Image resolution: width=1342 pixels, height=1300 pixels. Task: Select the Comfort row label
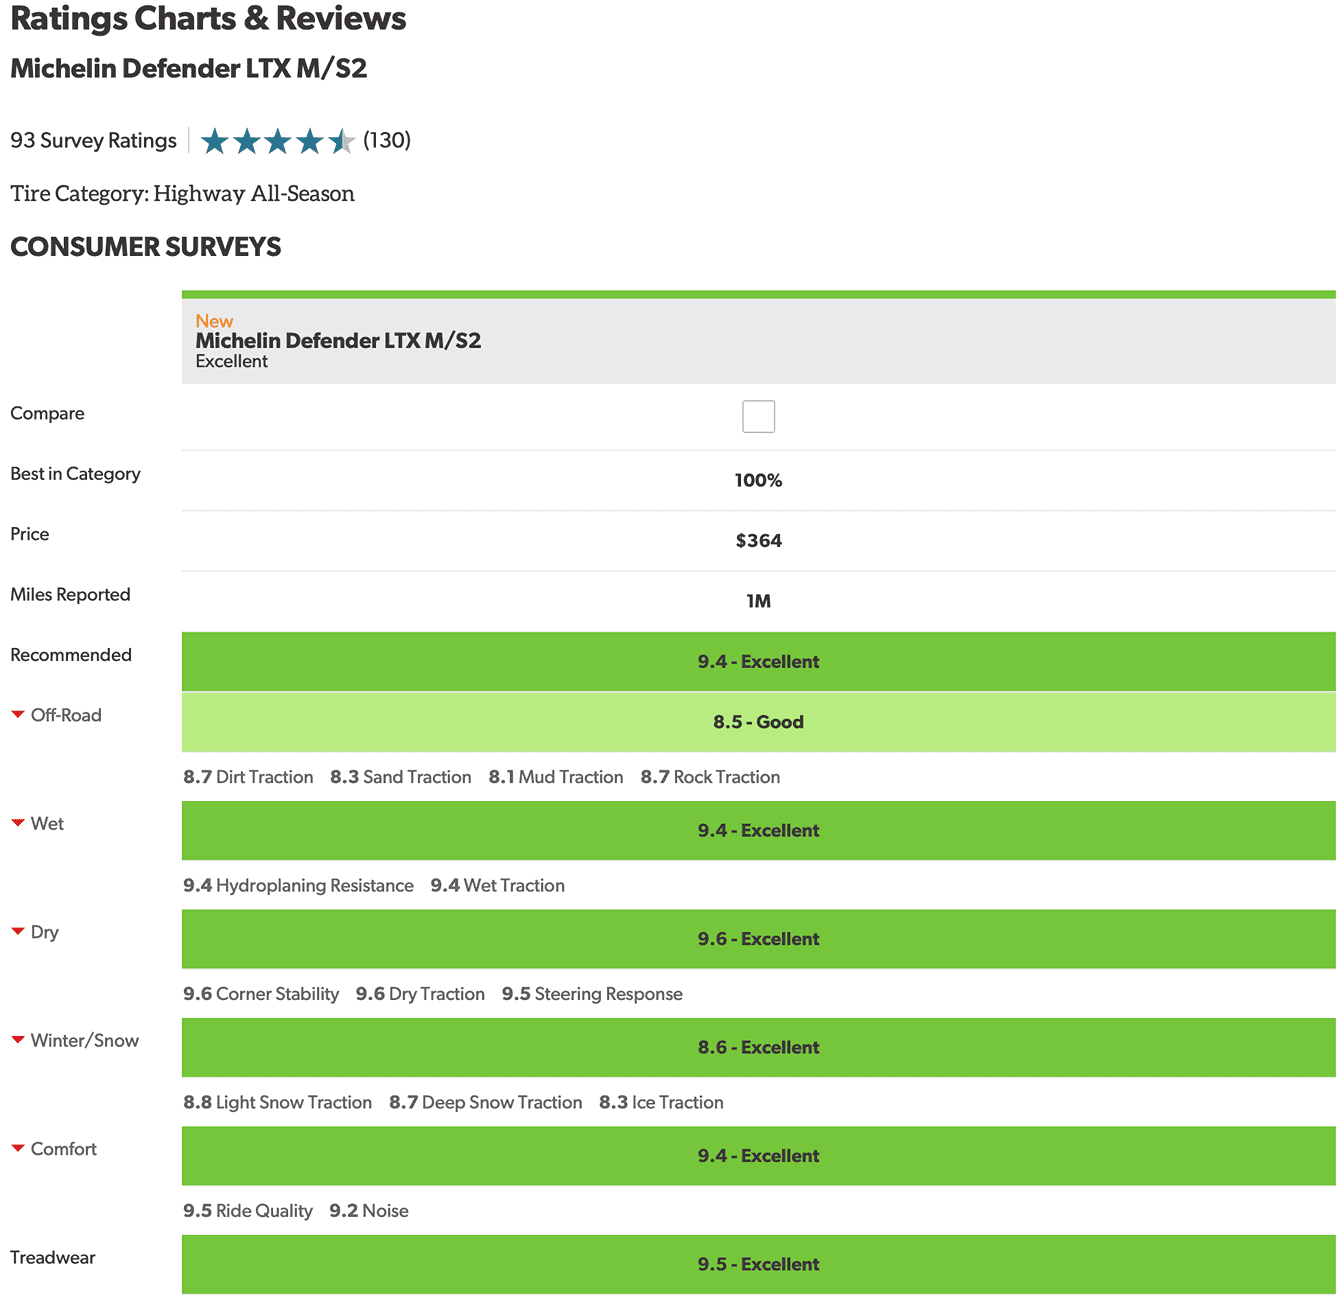coord(64,1149)
